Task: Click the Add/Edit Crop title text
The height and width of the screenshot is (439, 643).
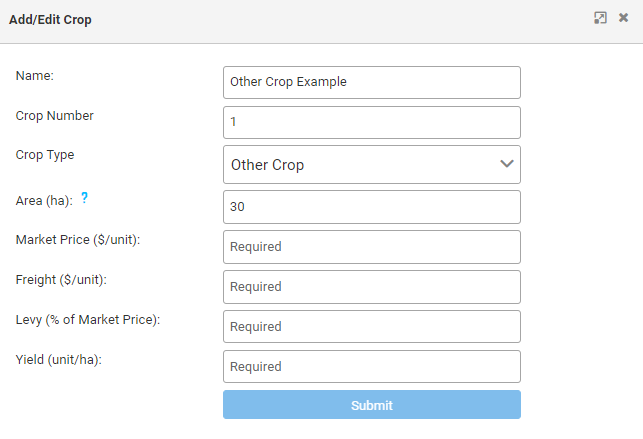Action: [x=50, y=20]
